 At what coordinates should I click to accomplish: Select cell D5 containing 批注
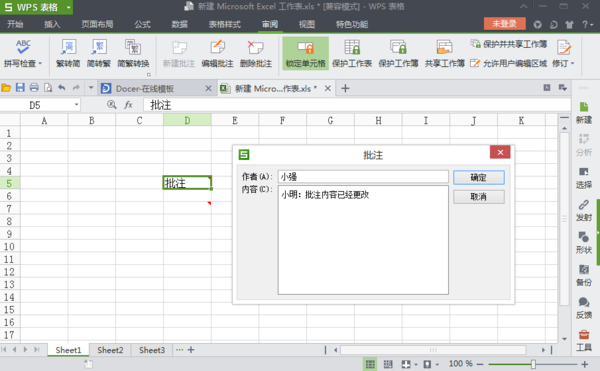pos(187,183)
